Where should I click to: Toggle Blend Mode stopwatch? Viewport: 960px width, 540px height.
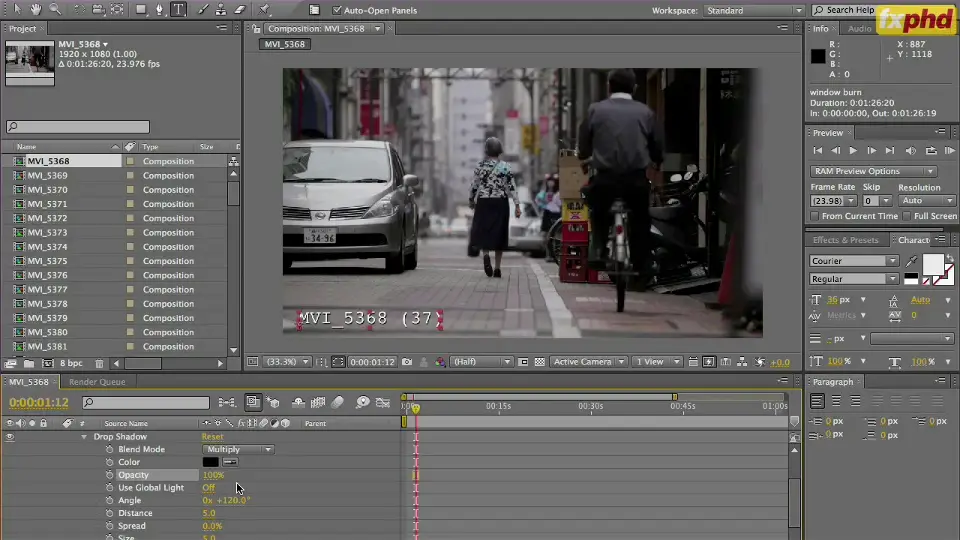[110, 449]
